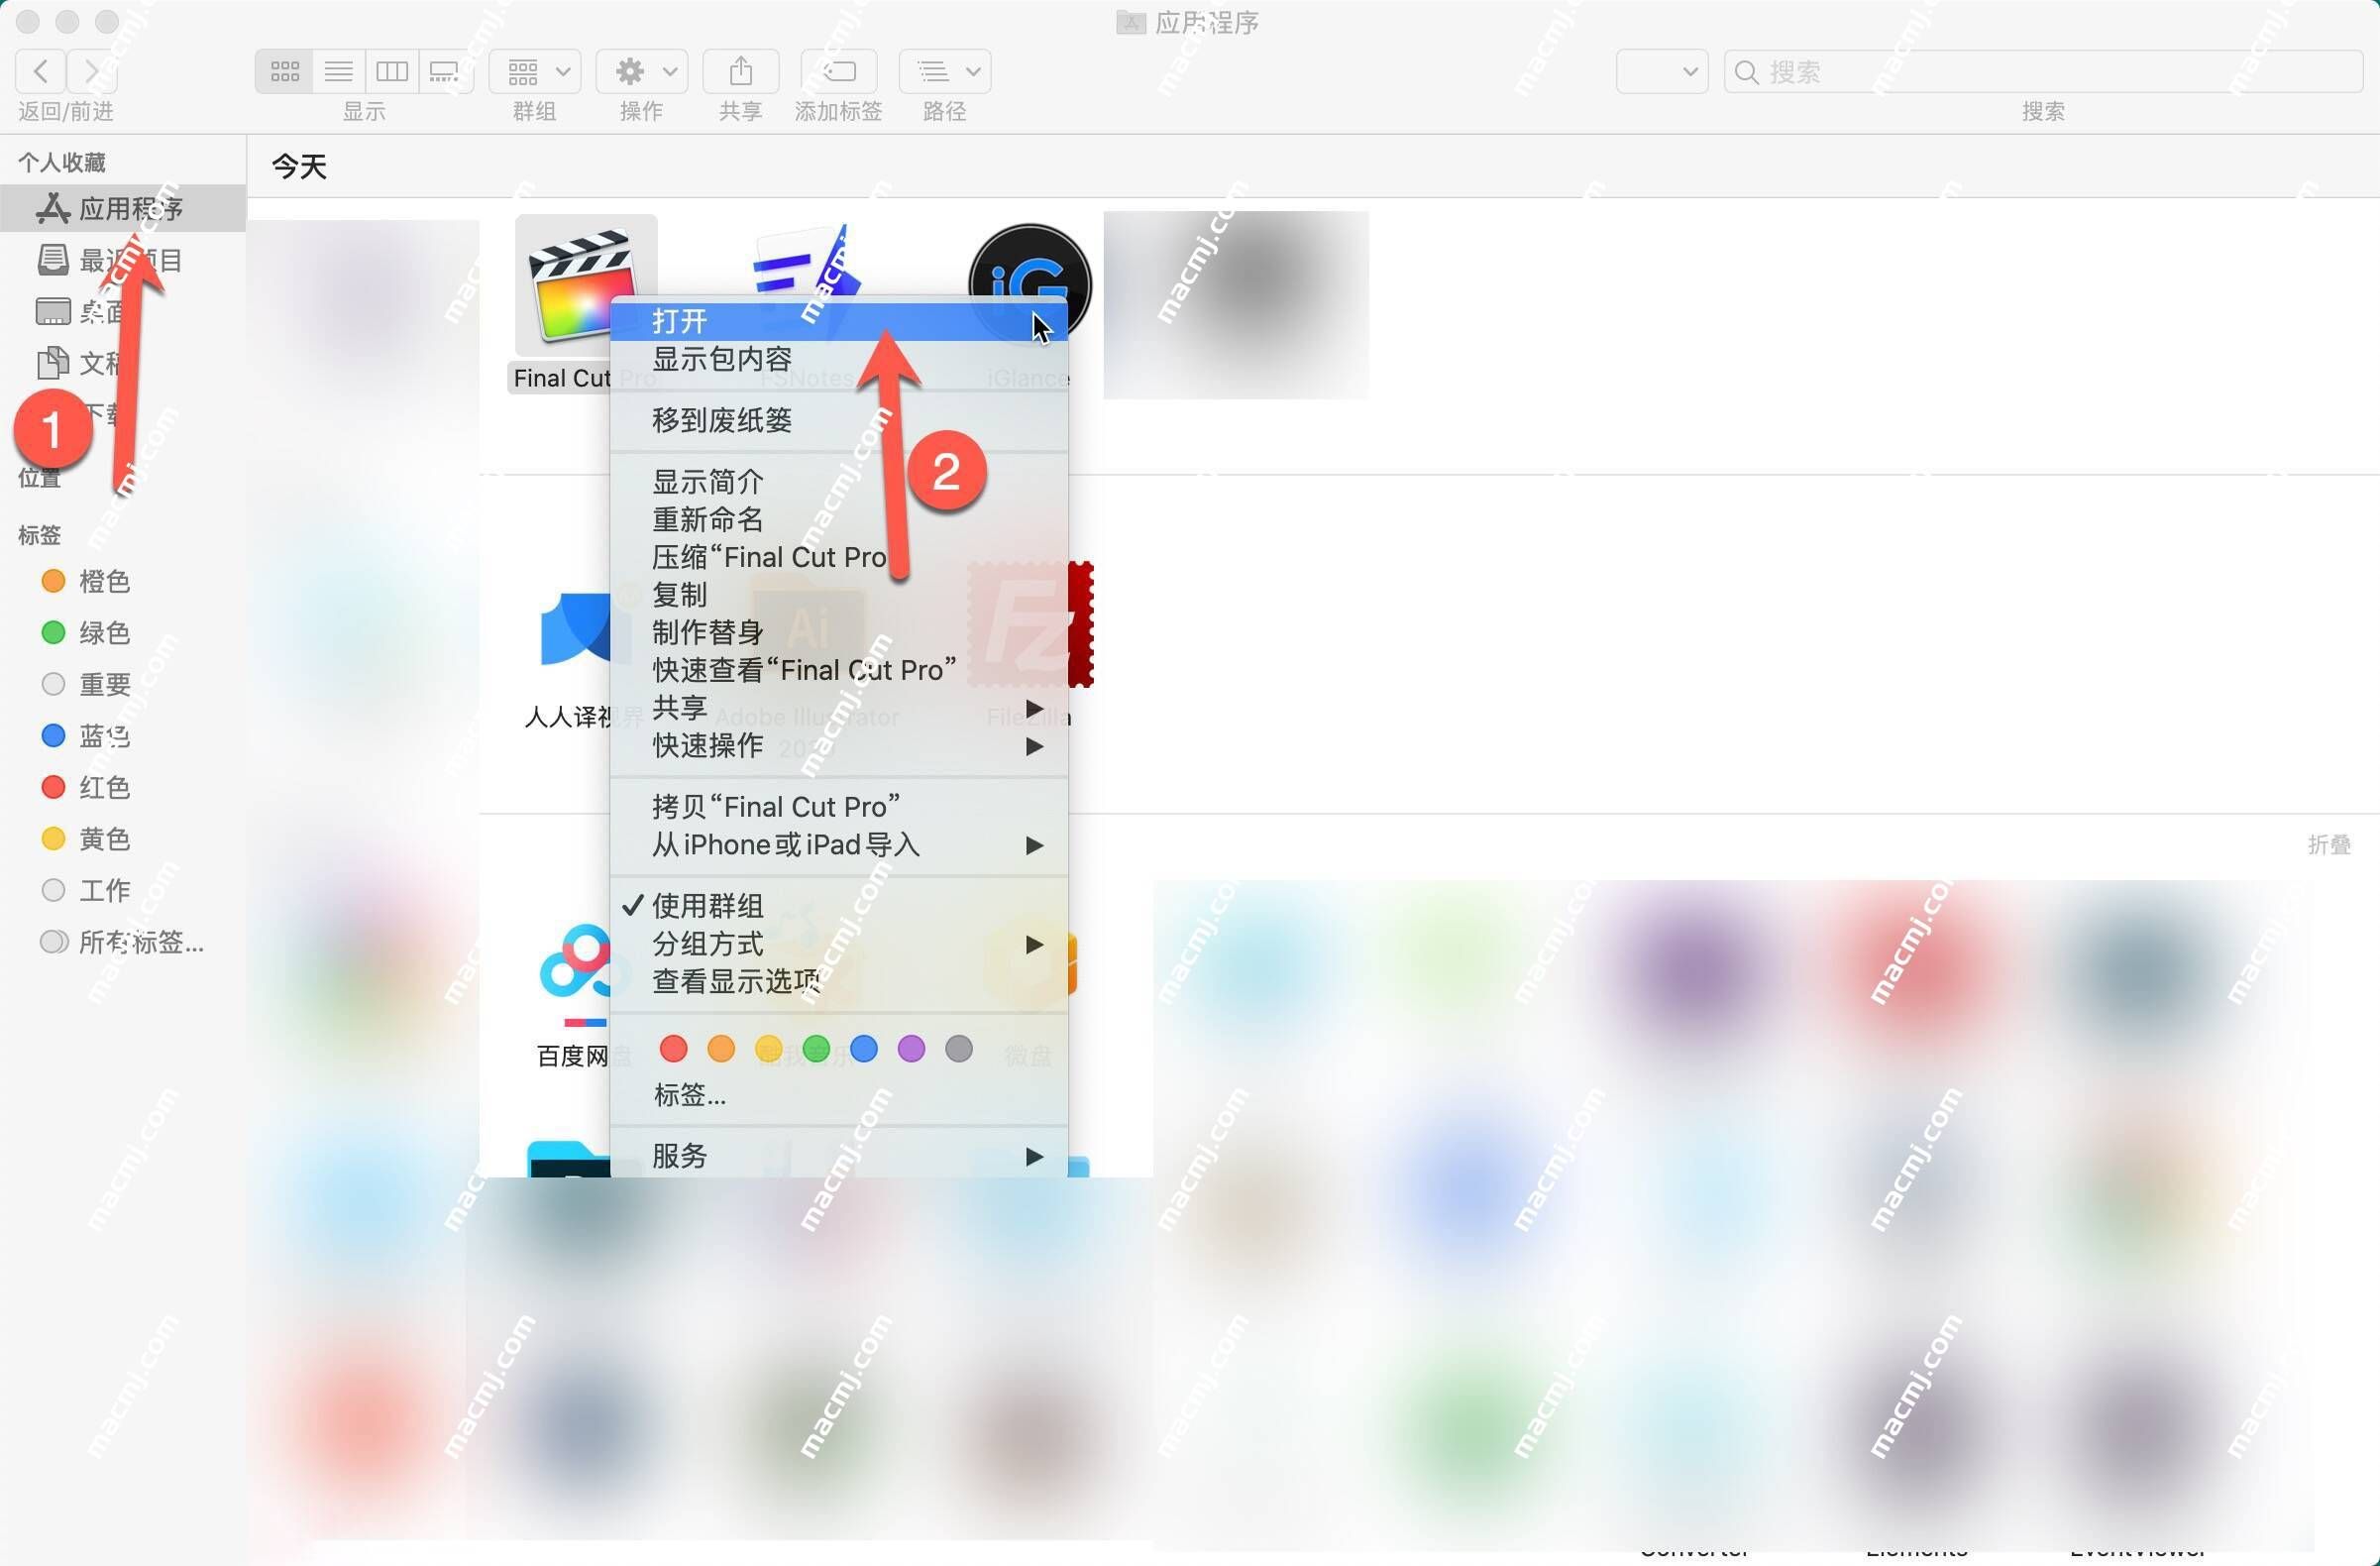Apply the gray tag color in context menu
Screen dimensions: 2380x1566
click(x=959, y=1048)
